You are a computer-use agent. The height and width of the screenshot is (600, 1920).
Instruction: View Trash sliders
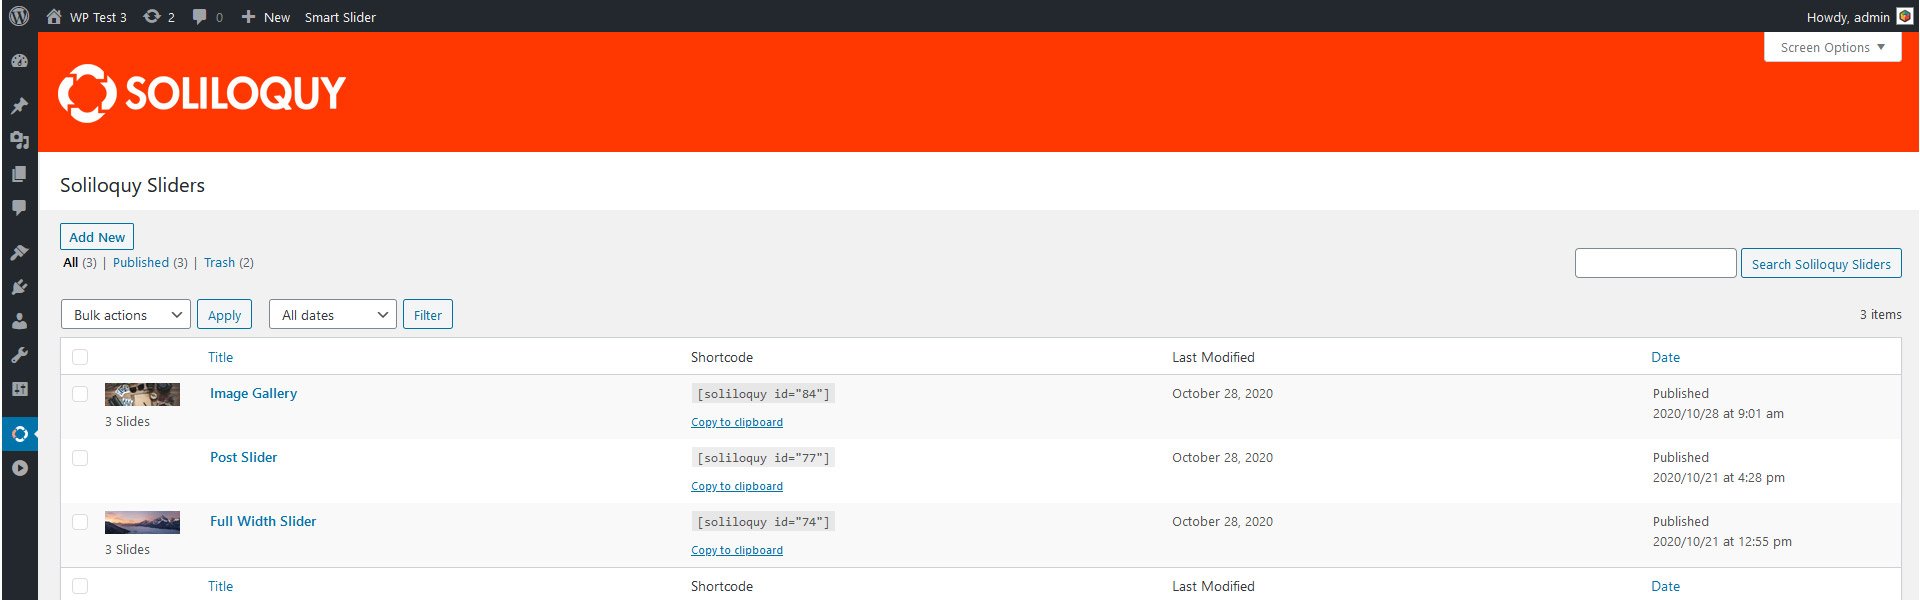(x=219, y=263)
